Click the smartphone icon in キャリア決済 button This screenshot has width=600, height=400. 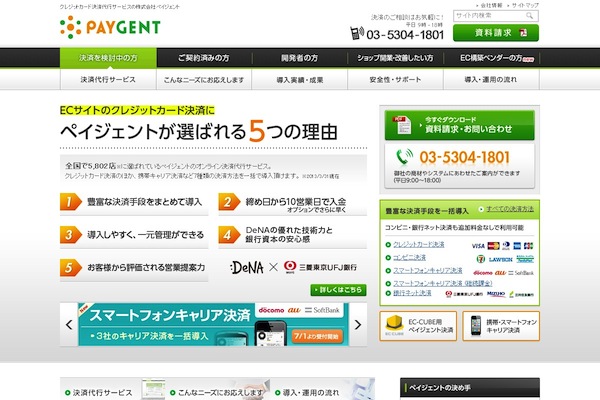tap(476, 325)
